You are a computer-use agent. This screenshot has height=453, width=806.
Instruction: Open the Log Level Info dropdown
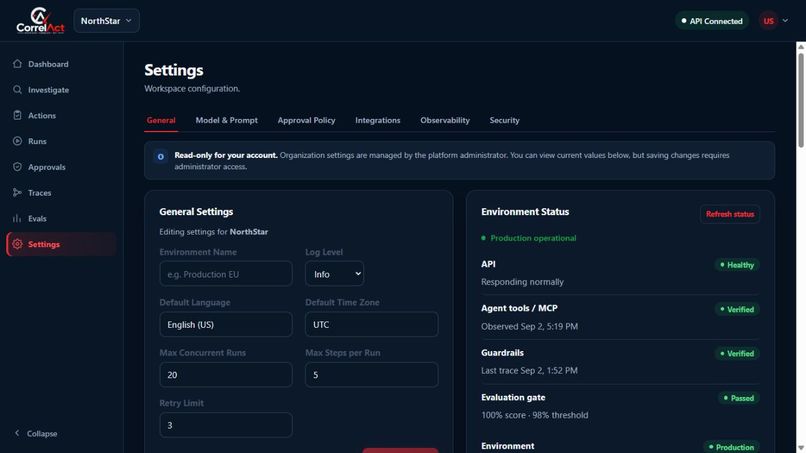pos(335,274)
